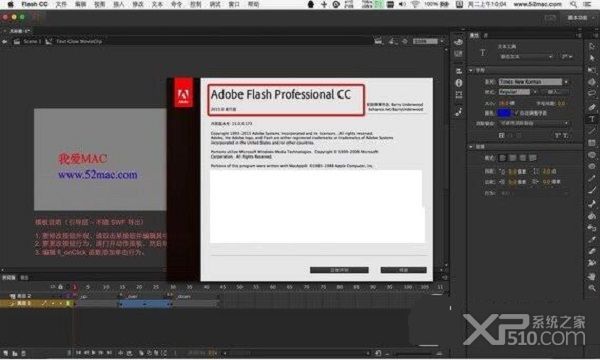Click the narrower dark button in About dialog
Viewport: 600px width, 360px height.
[403, 270]
